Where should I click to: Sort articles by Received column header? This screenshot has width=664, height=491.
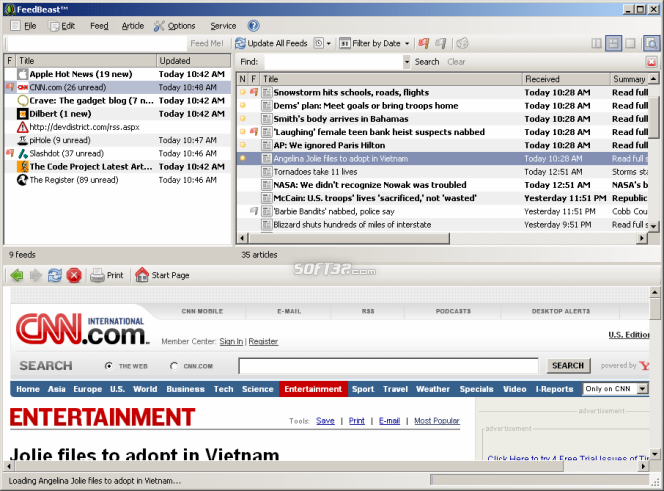[566, 79]
